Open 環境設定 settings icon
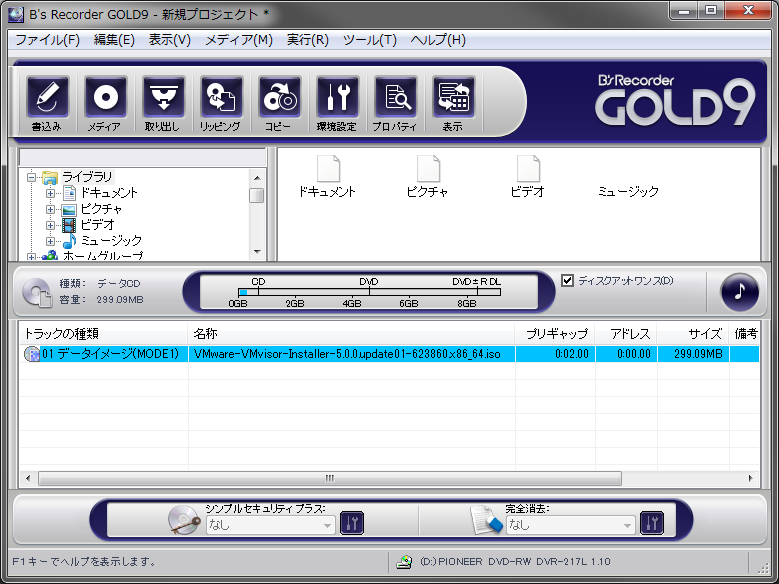This screenshot has width=779, height=584. click(x=337, y=97)
